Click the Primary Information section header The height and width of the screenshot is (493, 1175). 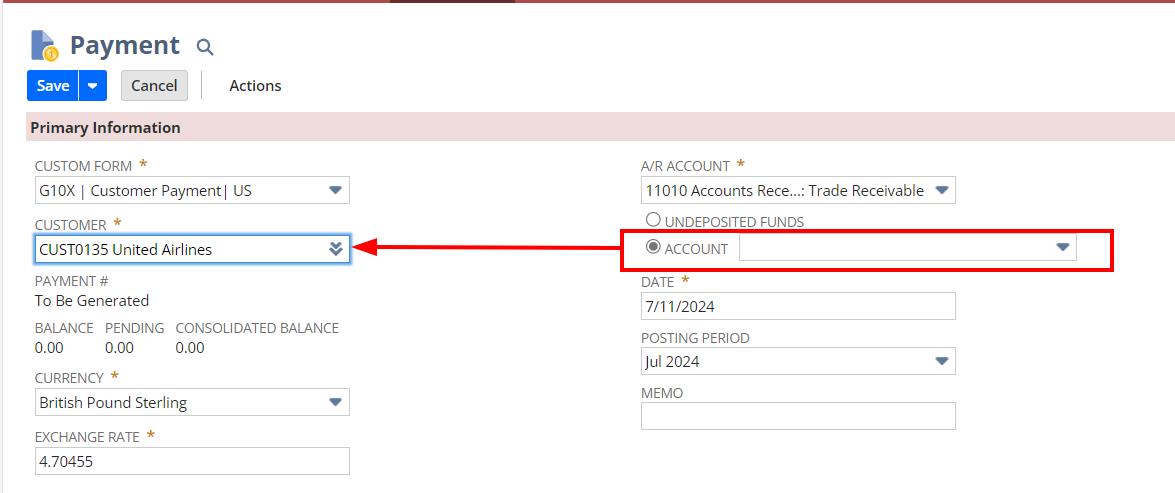coord(106,128)
